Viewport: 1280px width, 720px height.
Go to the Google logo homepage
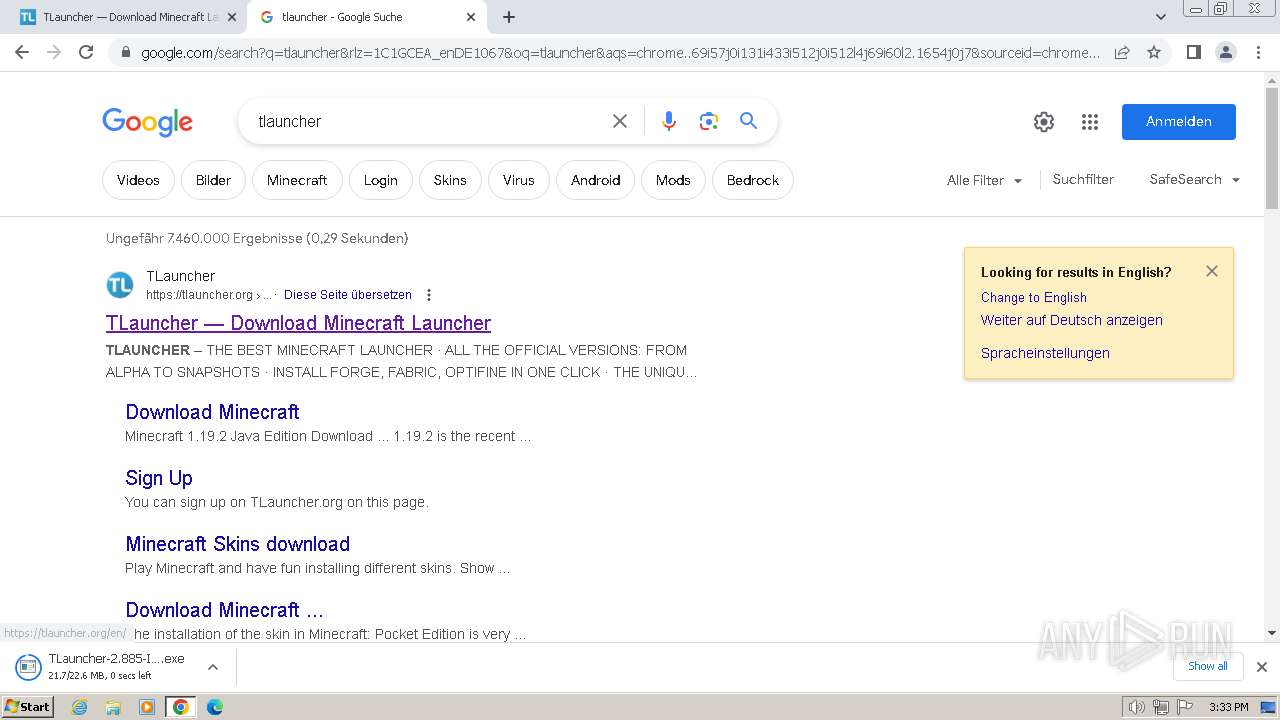(147, 122)
